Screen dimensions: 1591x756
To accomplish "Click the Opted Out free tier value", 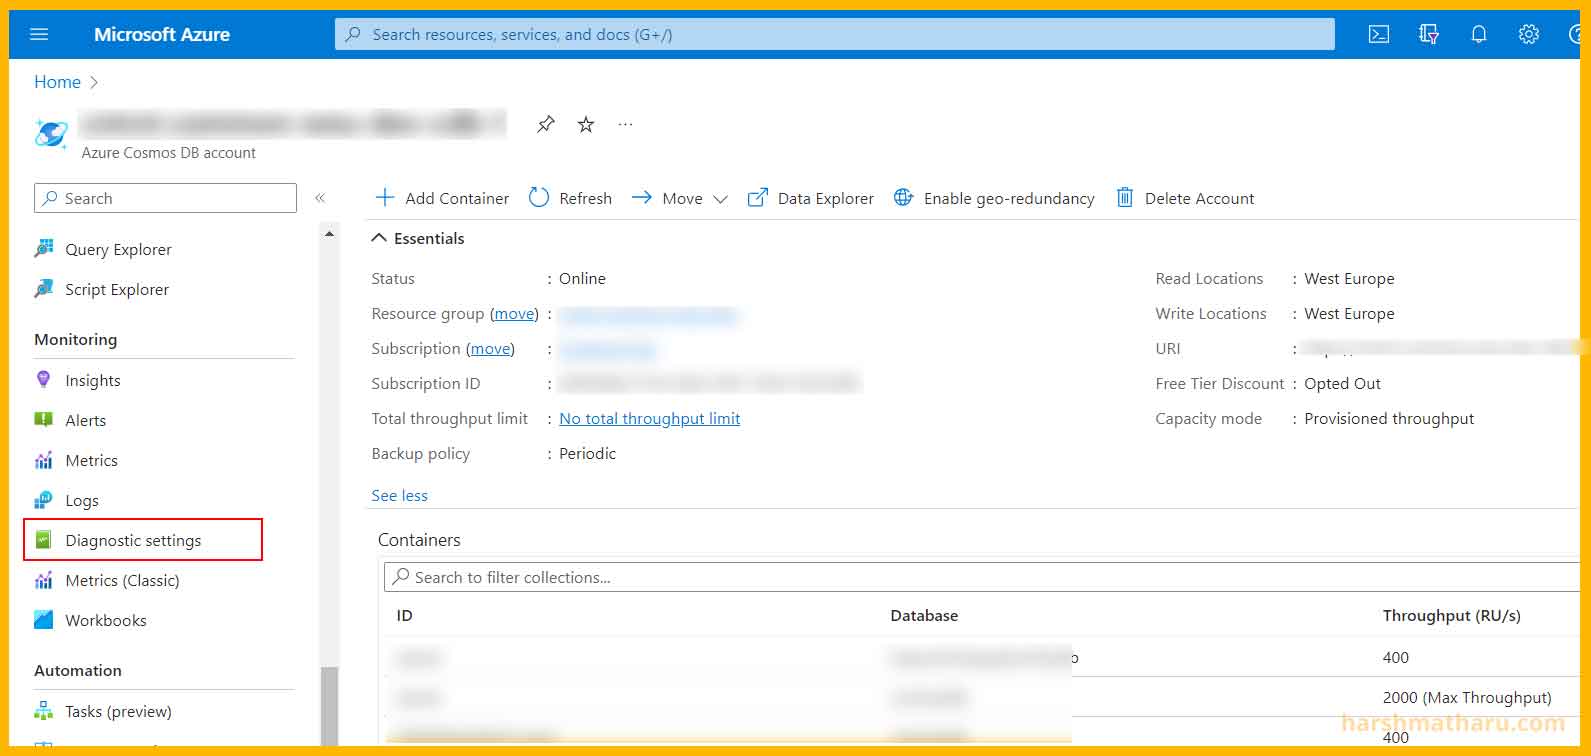I will (1342, 383).
